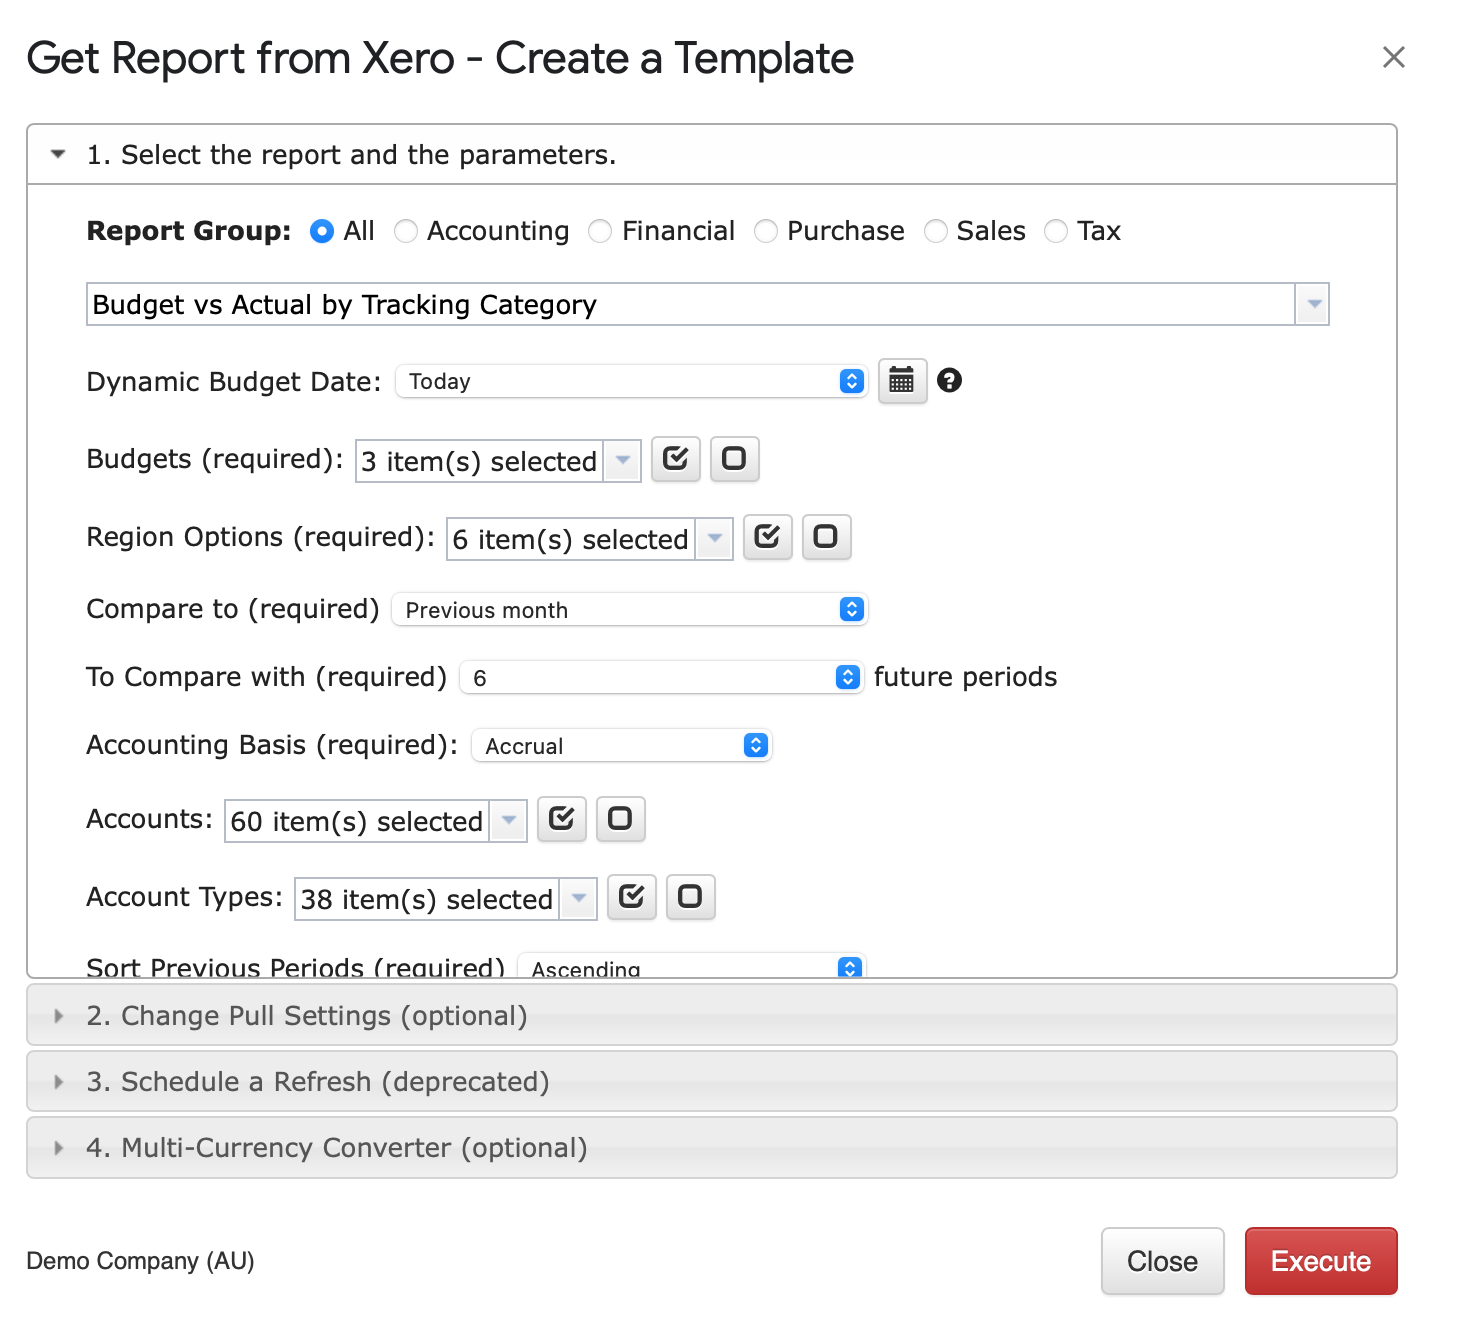Deselect all Accounts with the empty box icon

pos(620,819)
